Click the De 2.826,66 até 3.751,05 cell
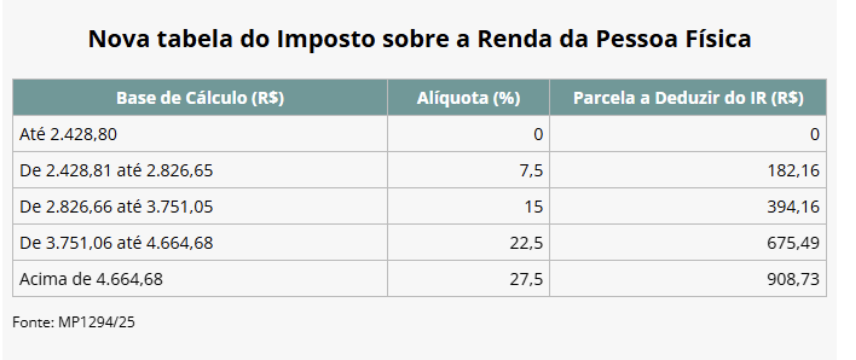The width and height of the screenshot is (856, 360). click(200, 206)
